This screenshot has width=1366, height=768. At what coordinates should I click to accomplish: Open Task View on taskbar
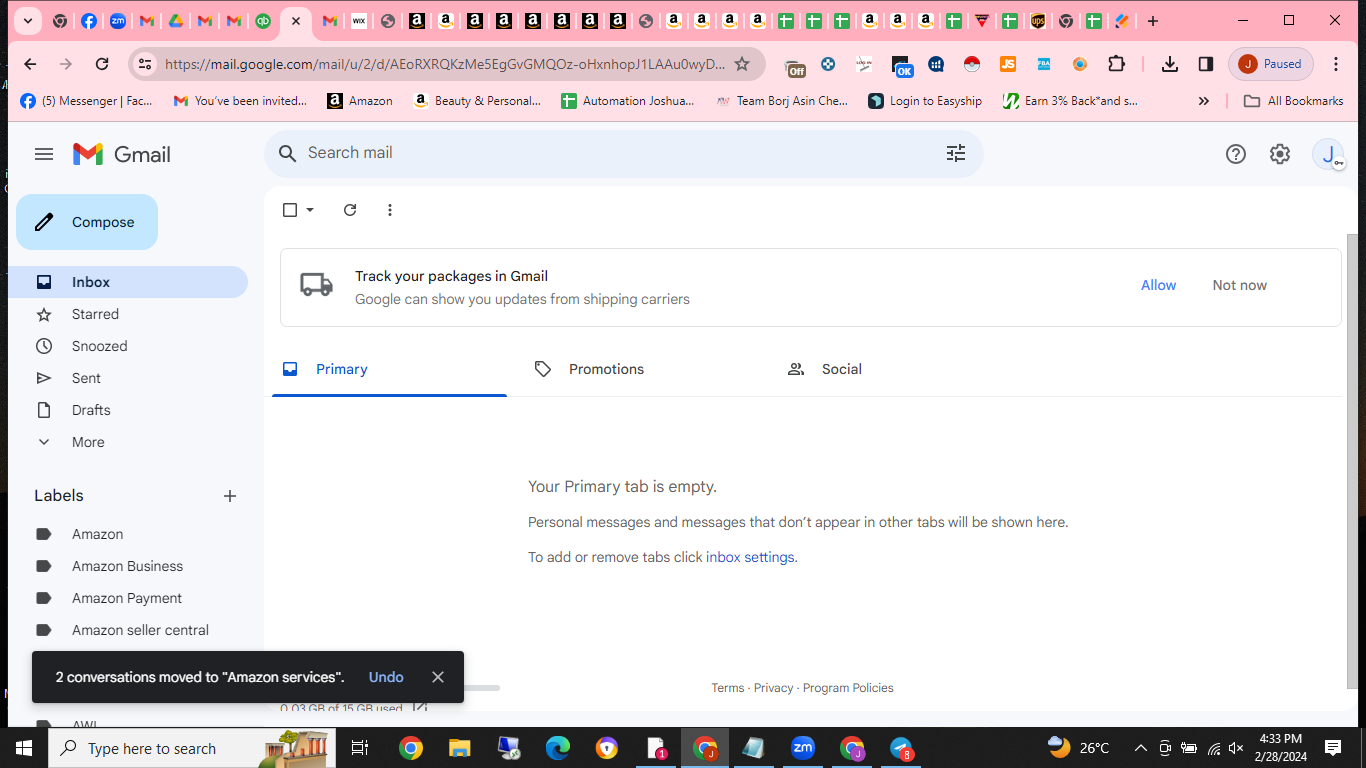[361, 748]
